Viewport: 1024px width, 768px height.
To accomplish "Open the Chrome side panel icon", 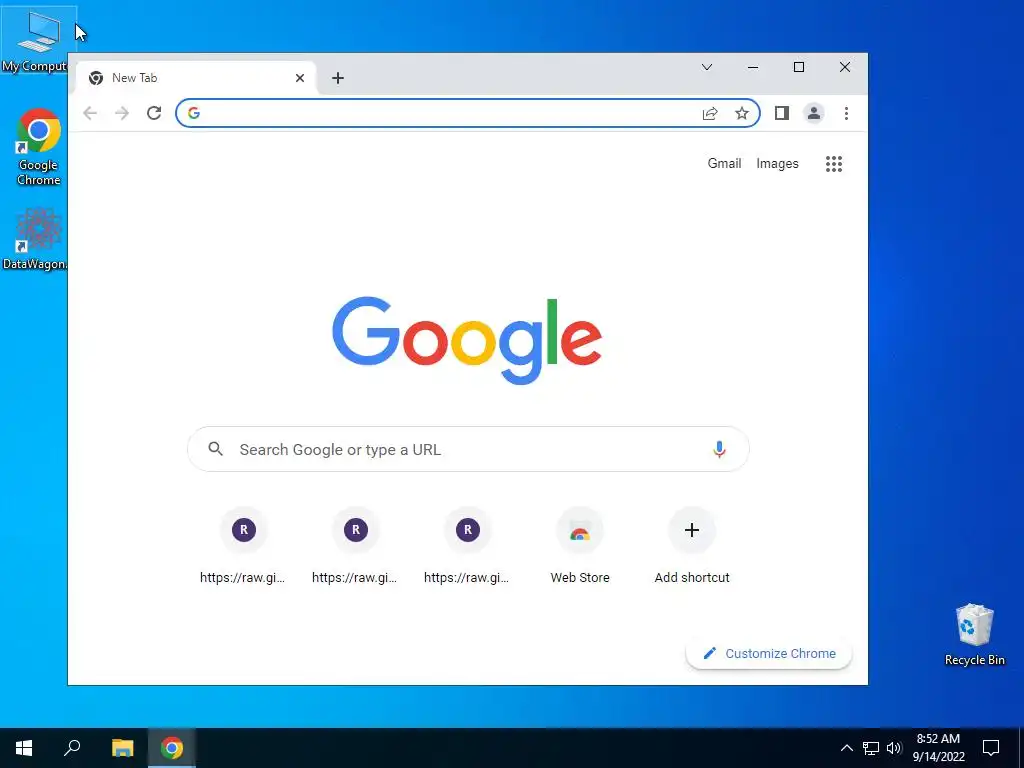I will pos(782,113).
